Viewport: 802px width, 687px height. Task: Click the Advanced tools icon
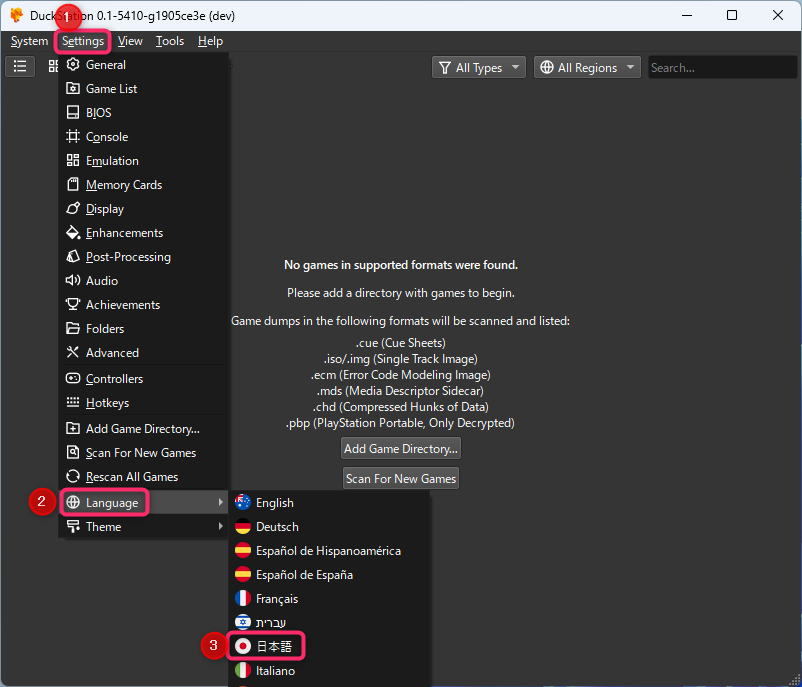(73, 352)
